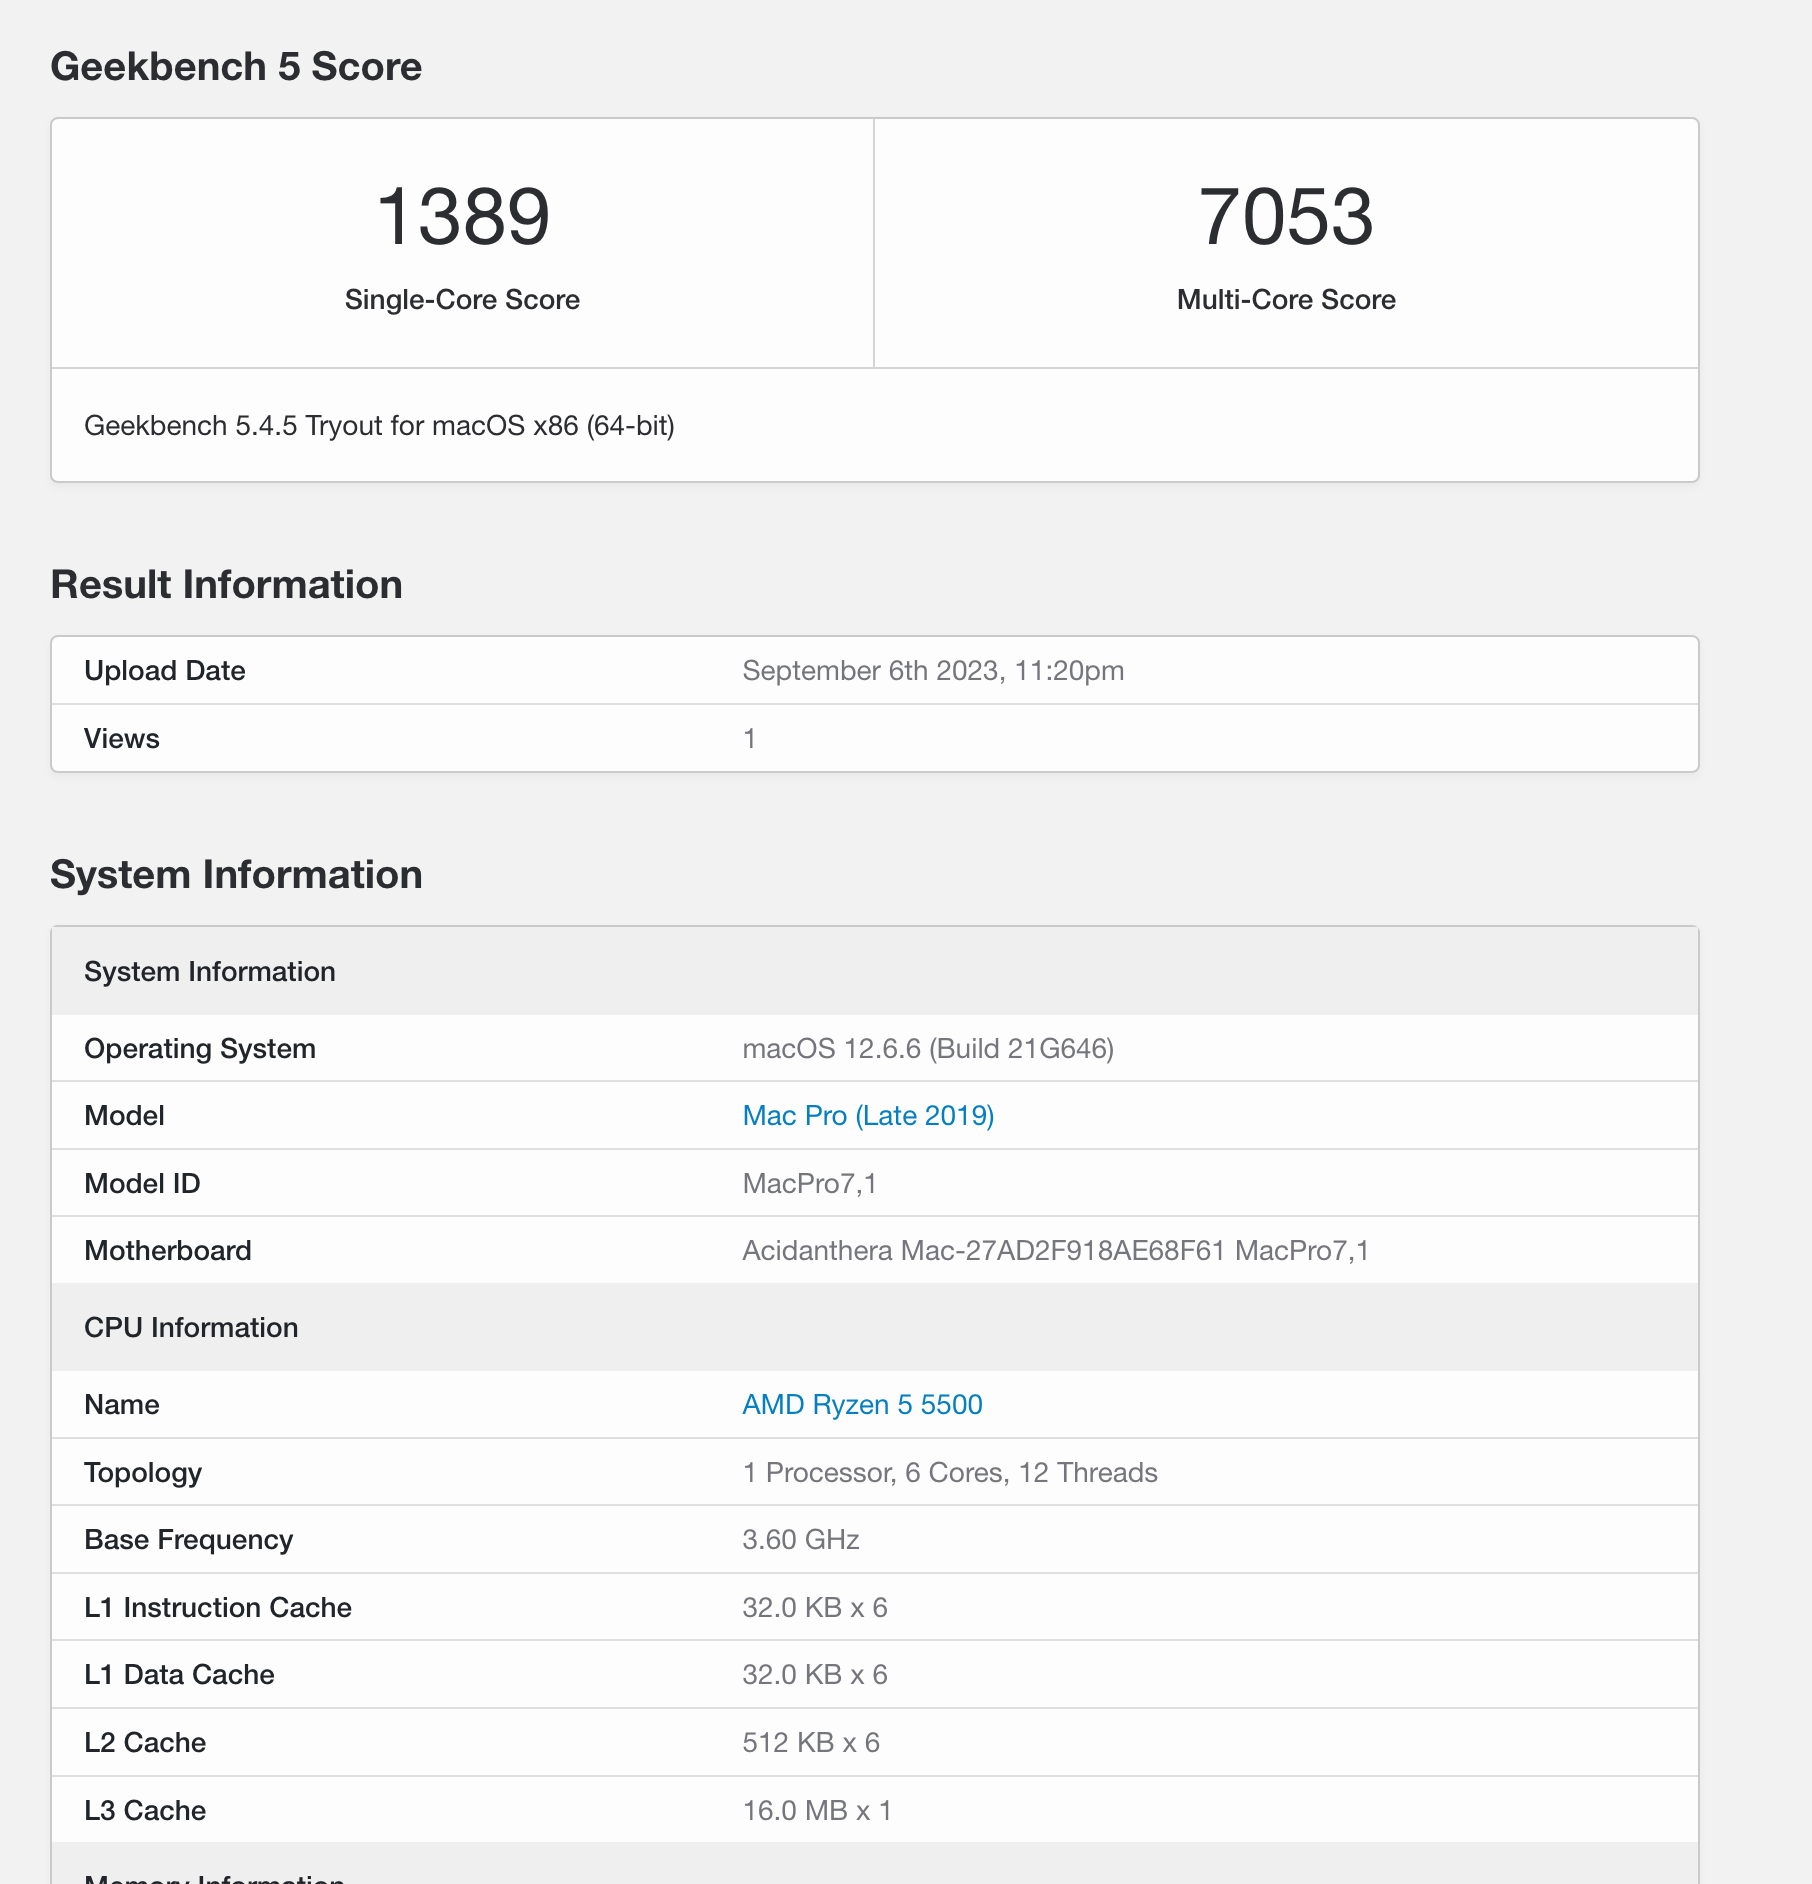Click the Name label in CPU Information
Screen dimensions: 1812x1884
(121, 1404)
